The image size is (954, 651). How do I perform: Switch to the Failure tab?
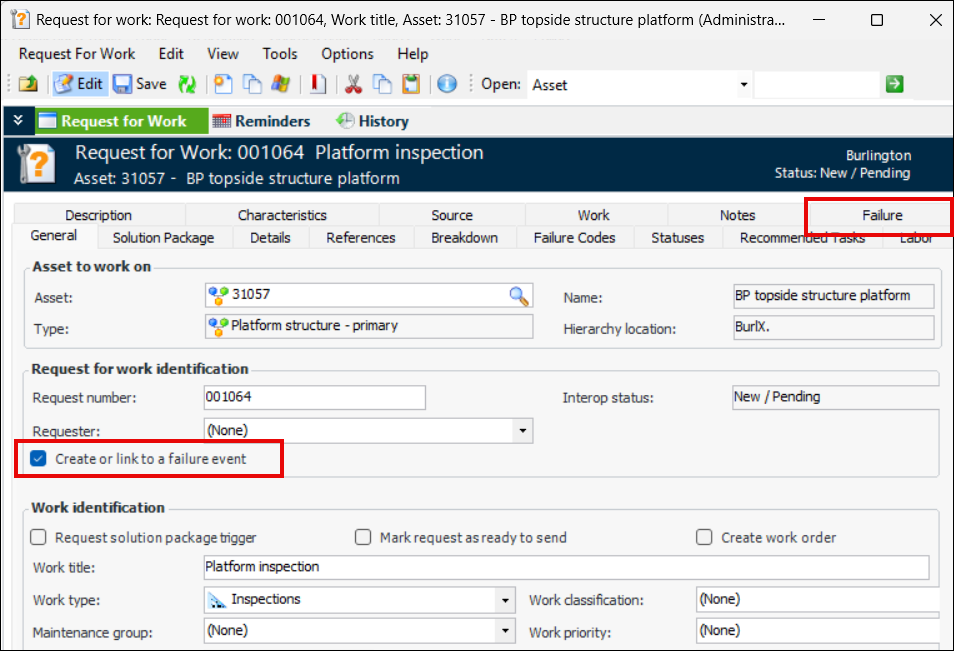coord(882,215)
